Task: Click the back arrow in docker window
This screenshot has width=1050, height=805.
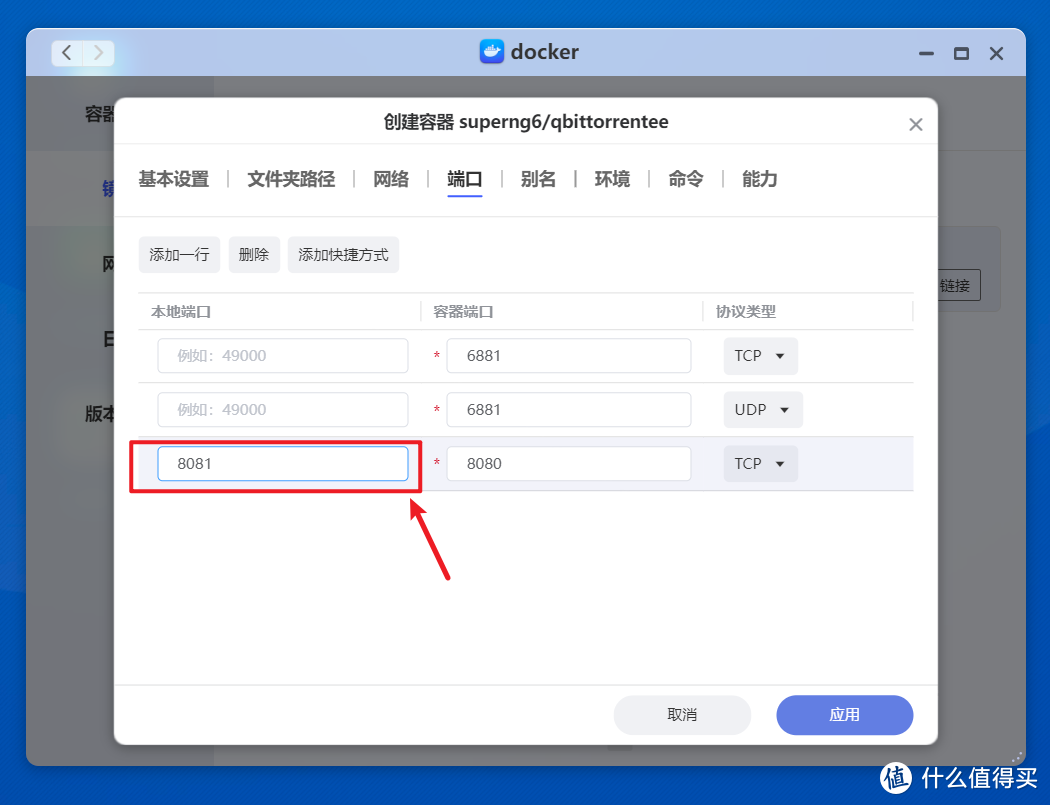Action: (x=66, y=53)
